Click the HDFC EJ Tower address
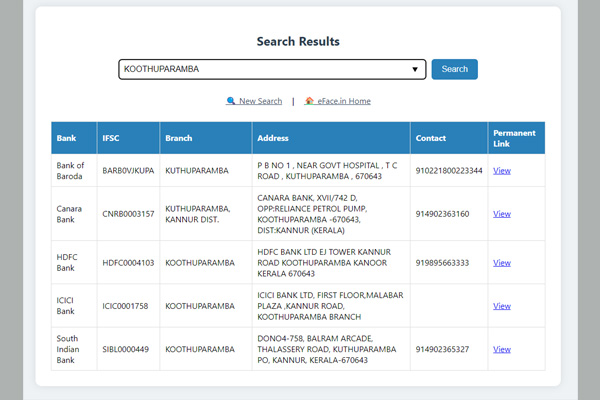Image resolution: width=600 pixels, height=400 pixels. [x=324, y=263]
